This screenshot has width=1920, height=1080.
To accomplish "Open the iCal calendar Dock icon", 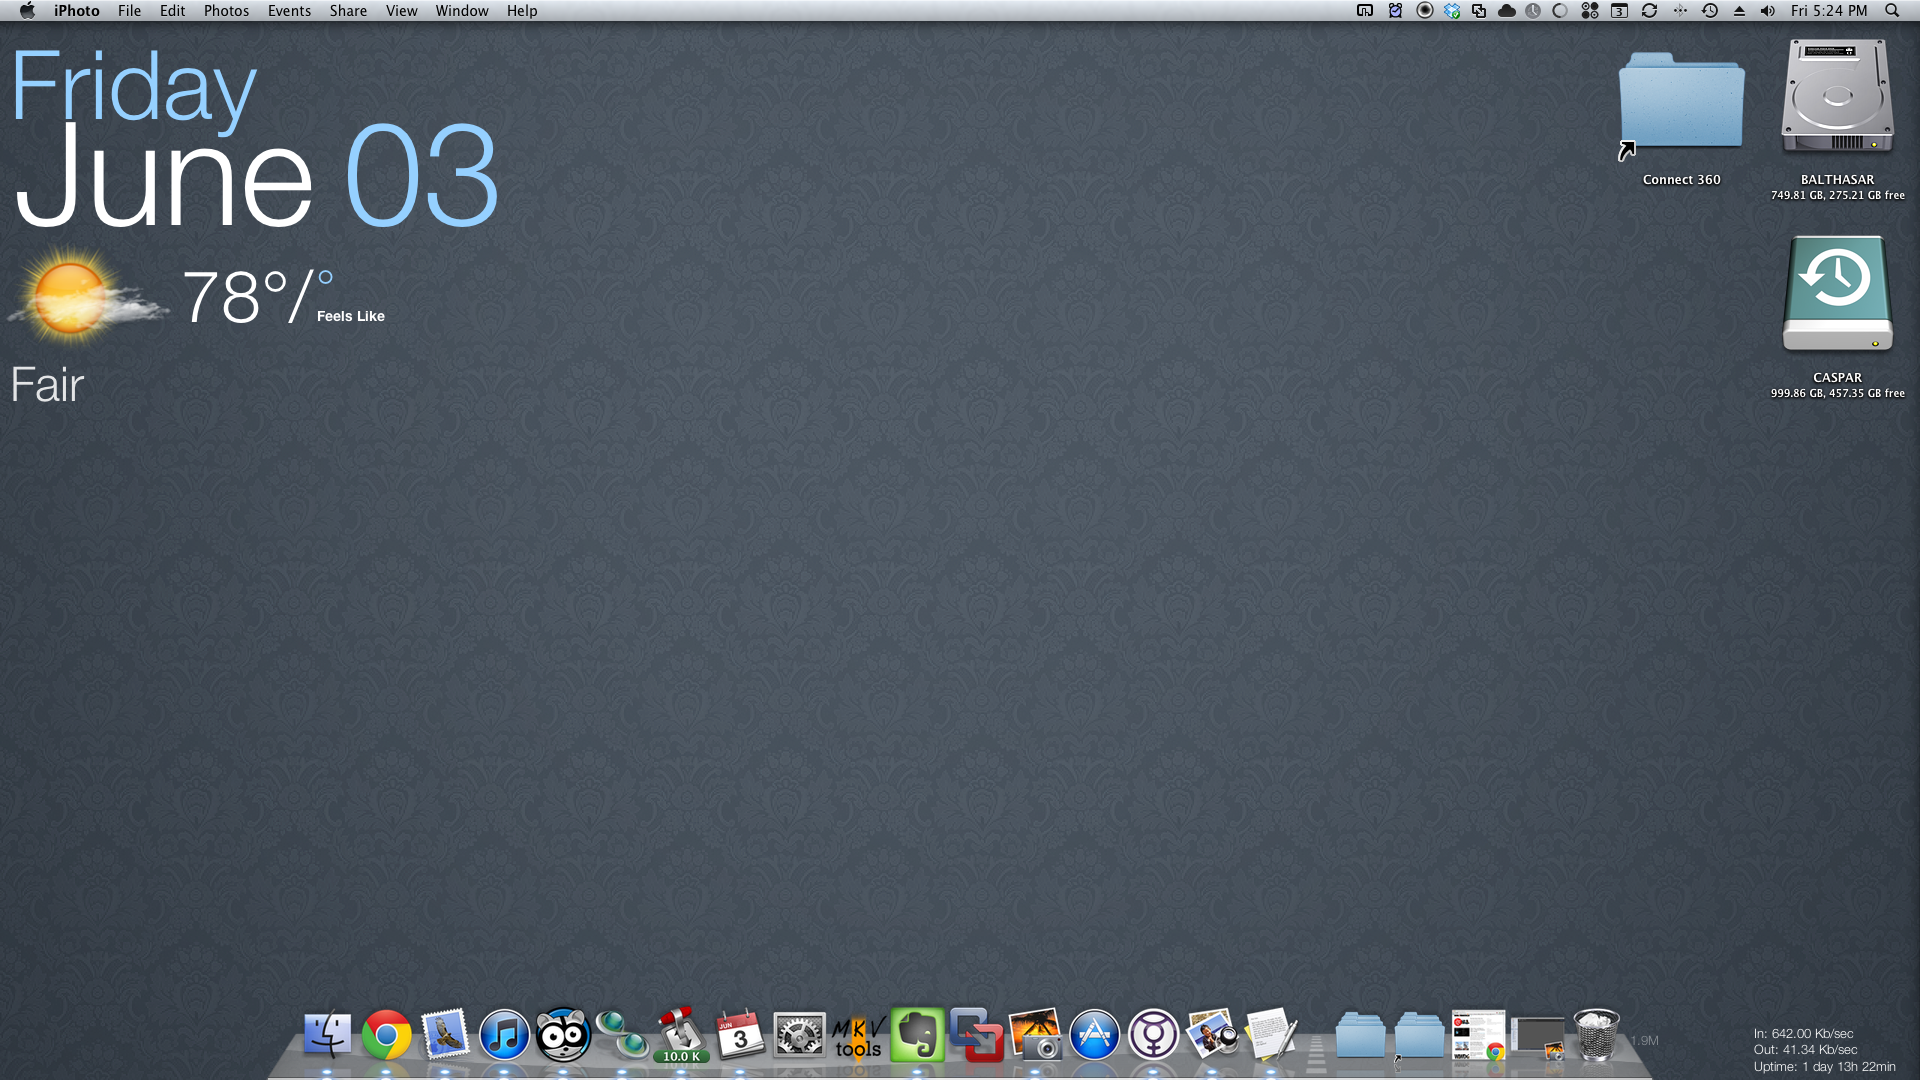I will coord(740,1035).
